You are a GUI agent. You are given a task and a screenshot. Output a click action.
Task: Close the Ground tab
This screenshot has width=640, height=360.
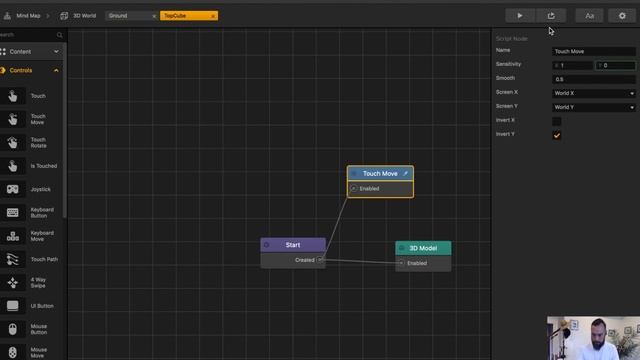point(154,16)
